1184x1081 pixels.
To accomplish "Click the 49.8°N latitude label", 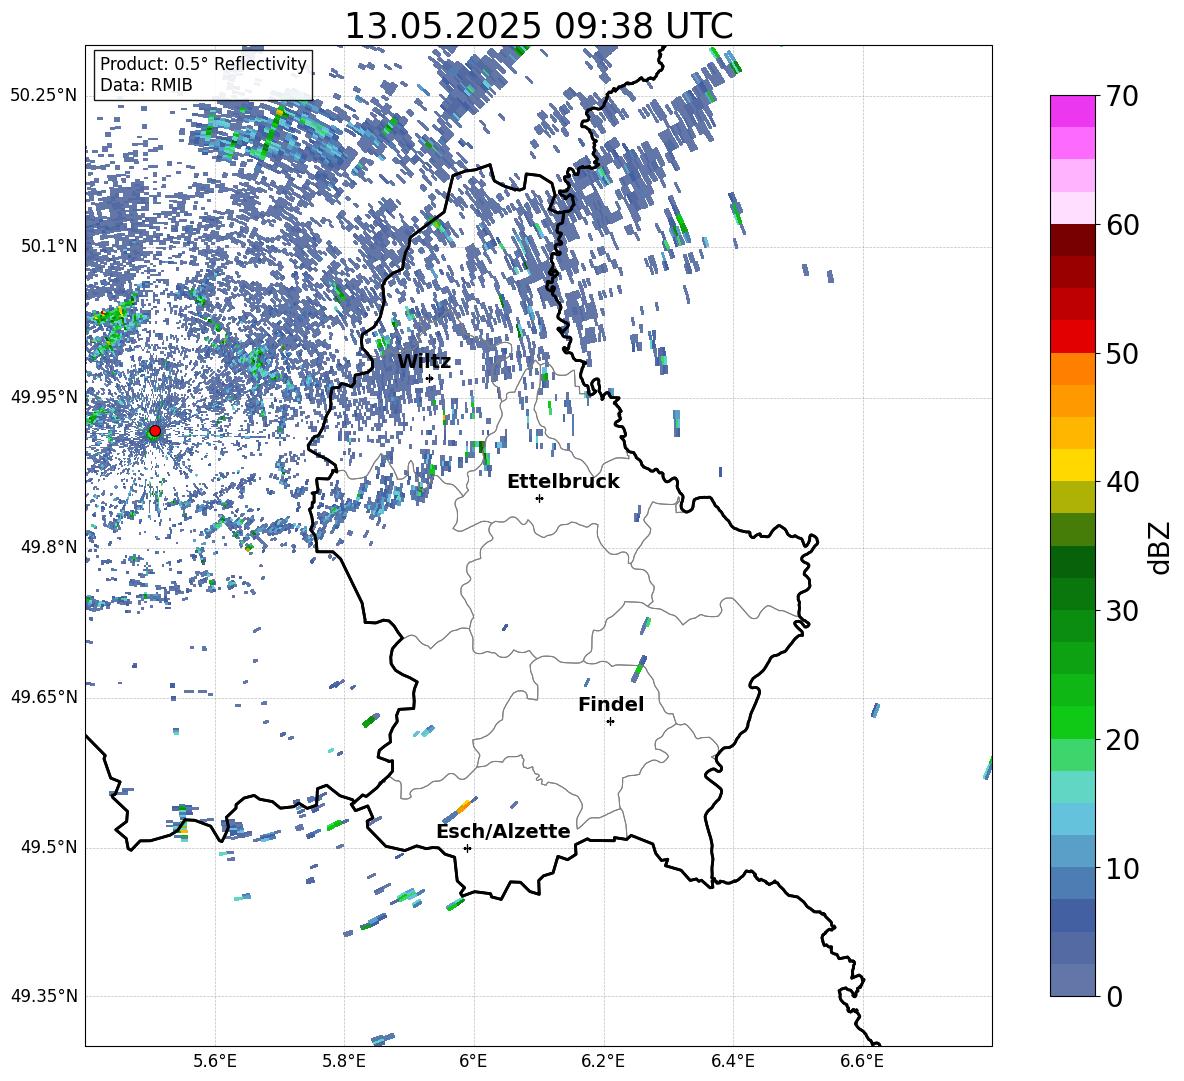I will point(49,547).
